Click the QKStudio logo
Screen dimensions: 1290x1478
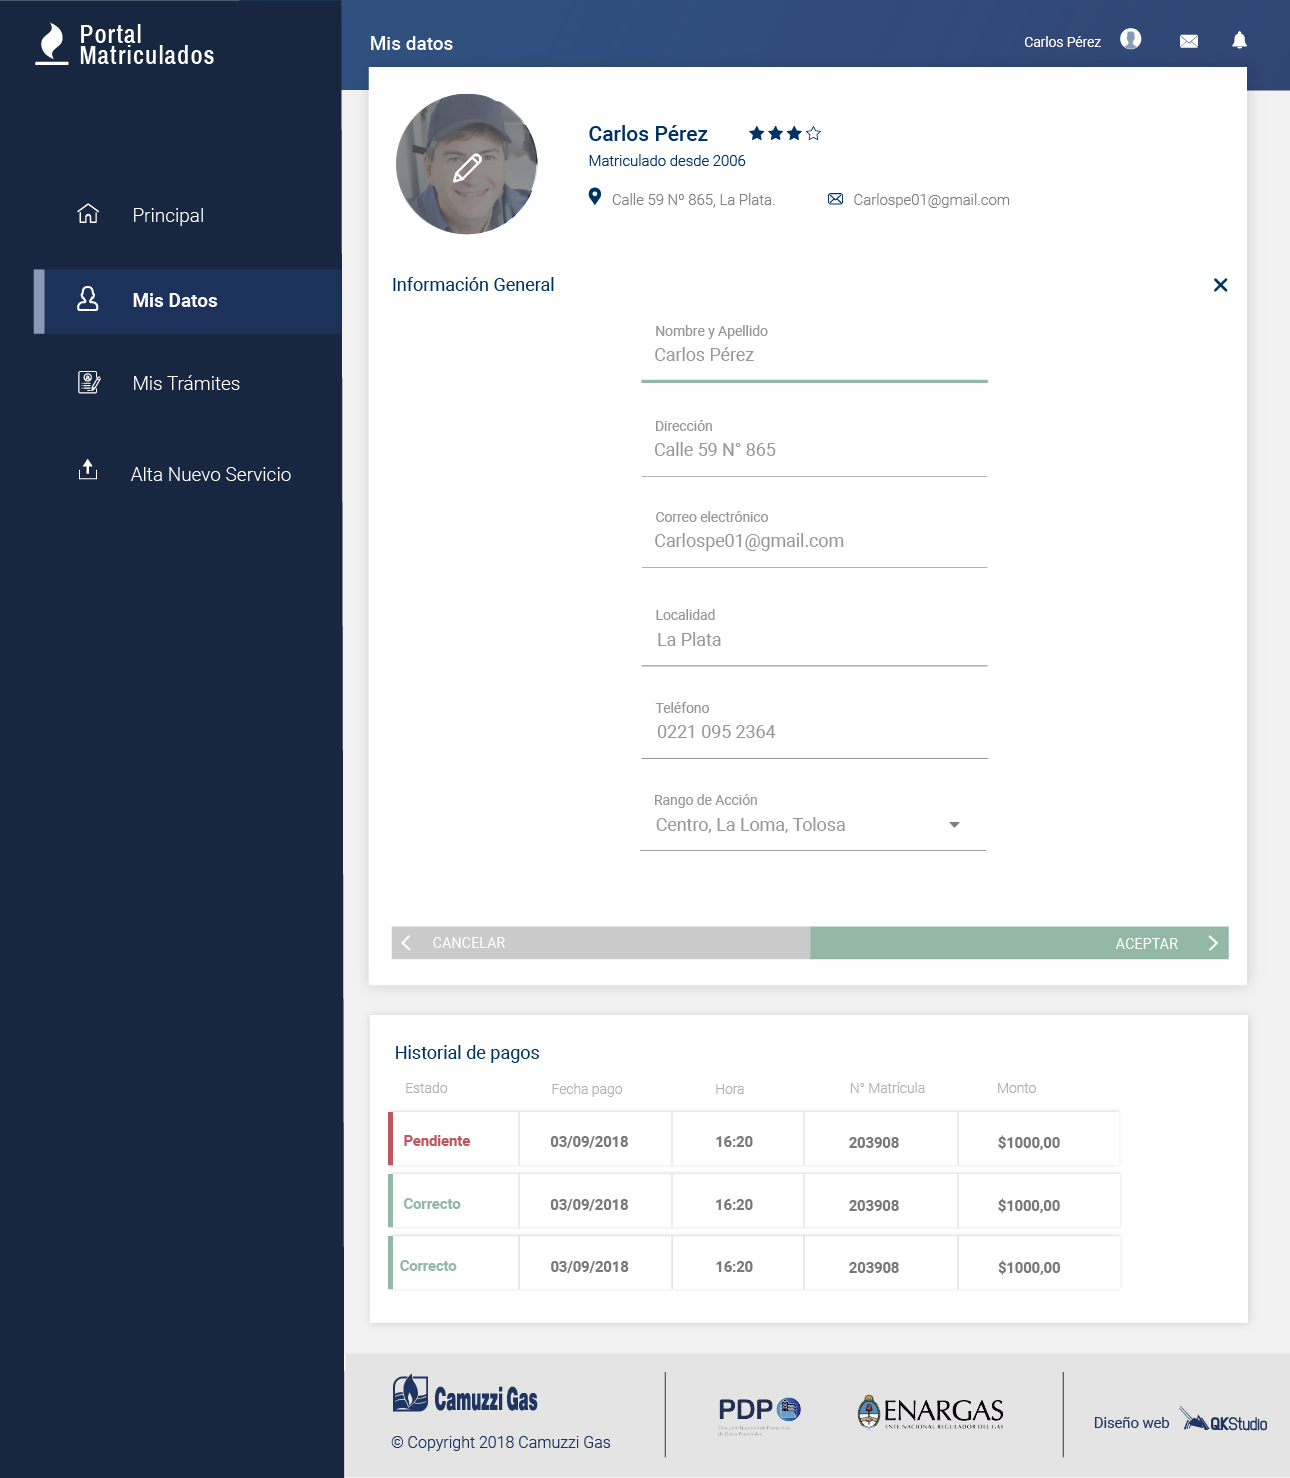click(x=1223, y=1420)
